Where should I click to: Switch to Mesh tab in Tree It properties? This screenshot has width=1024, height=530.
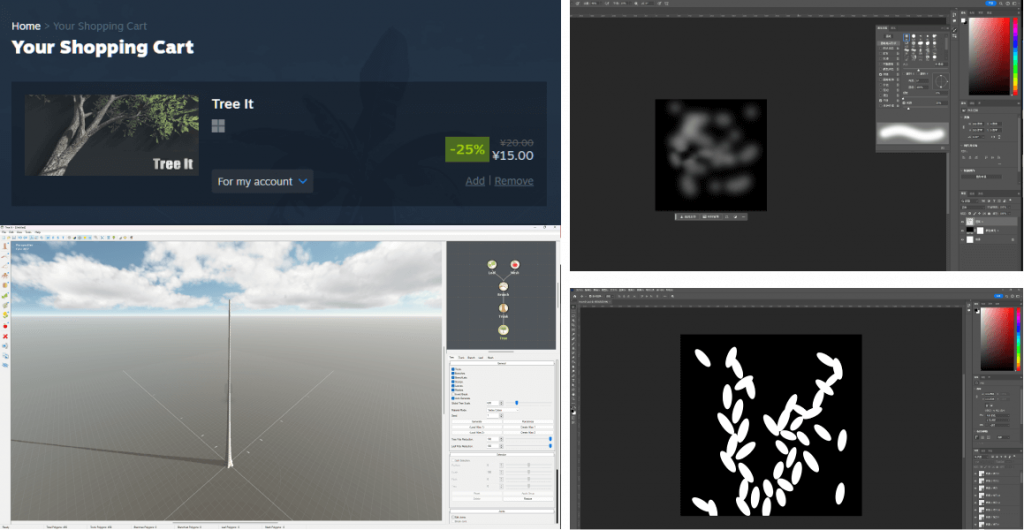coord(490,358)
